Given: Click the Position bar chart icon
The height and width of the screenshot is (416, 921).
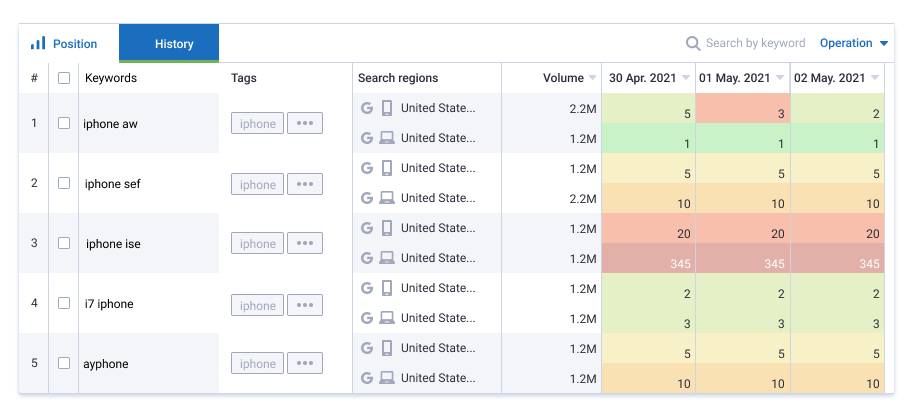Looking at the screenshot, I should [x=38, y=44].
